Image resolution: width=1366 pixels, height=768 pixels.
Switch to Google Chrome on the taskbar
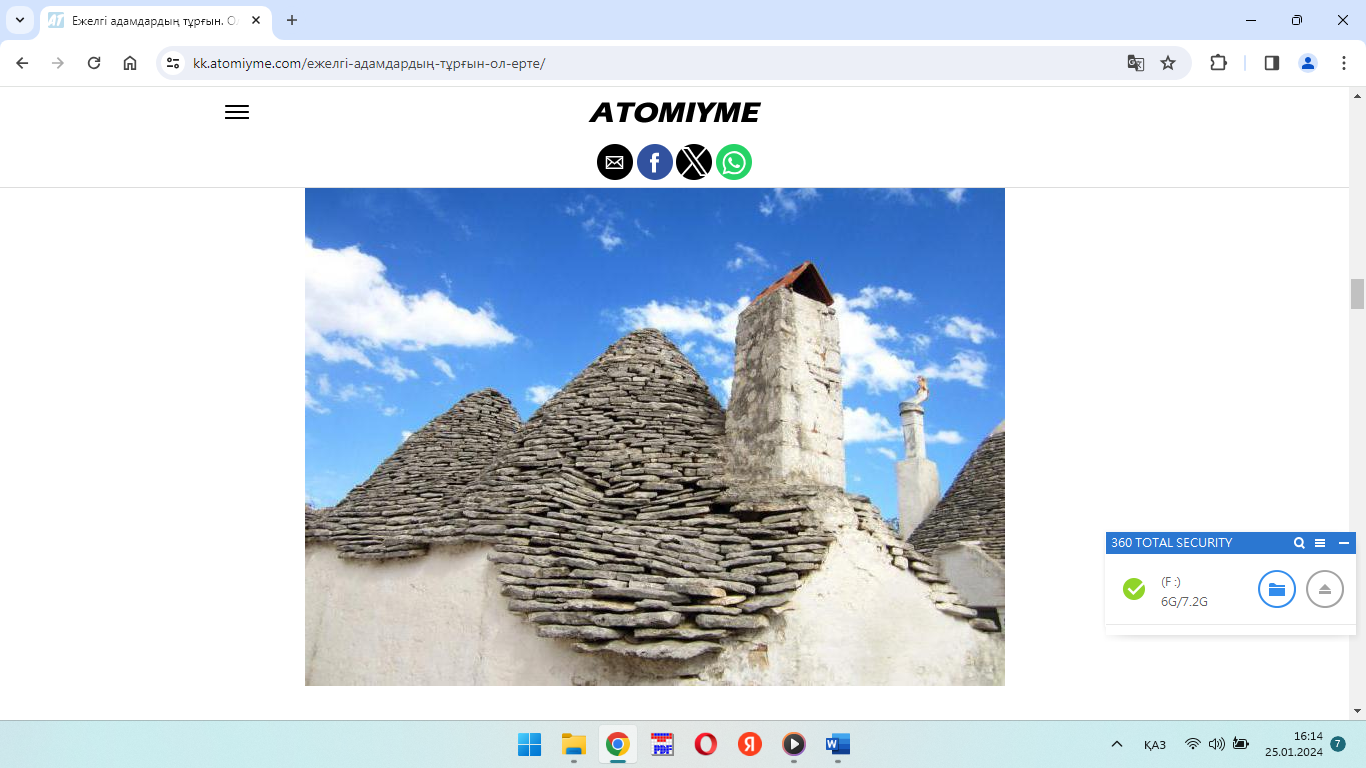tap(617, 744)
